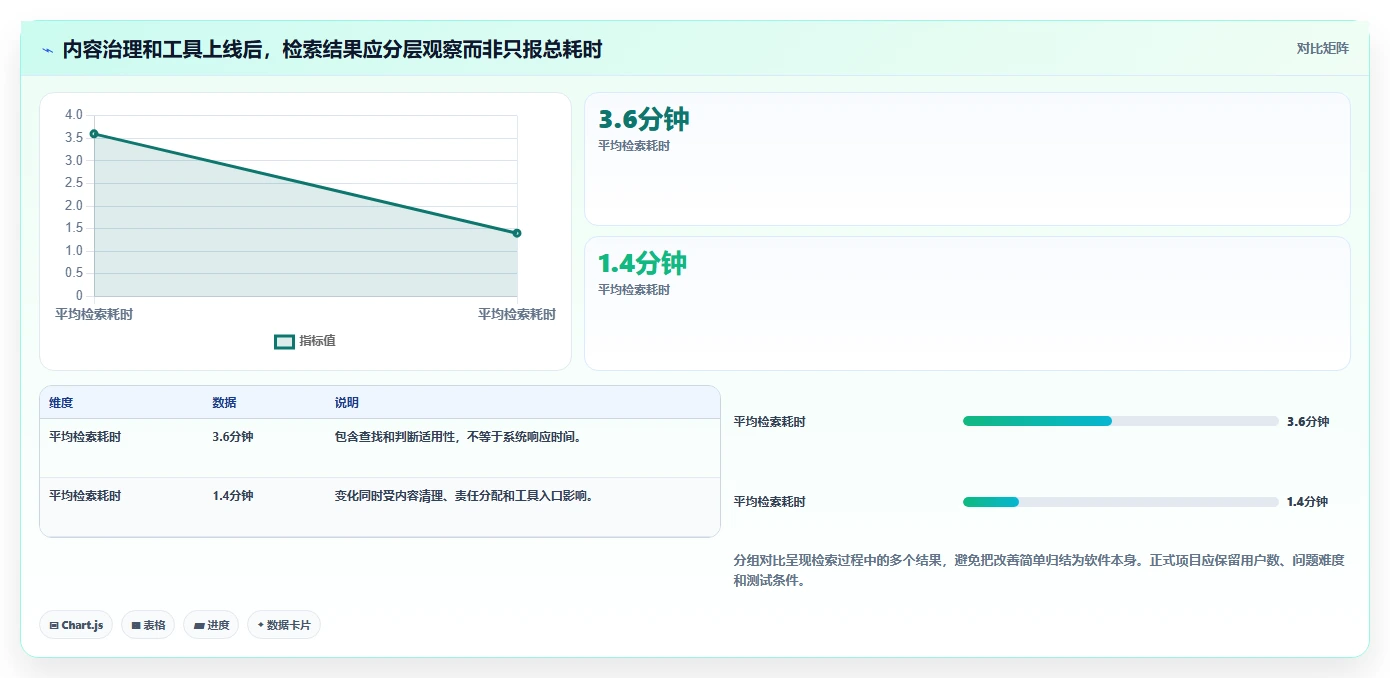This screenshot has width=1390, height=678.
Task: Select the large 3.6分钟 value on the data card
Action: 644,119
